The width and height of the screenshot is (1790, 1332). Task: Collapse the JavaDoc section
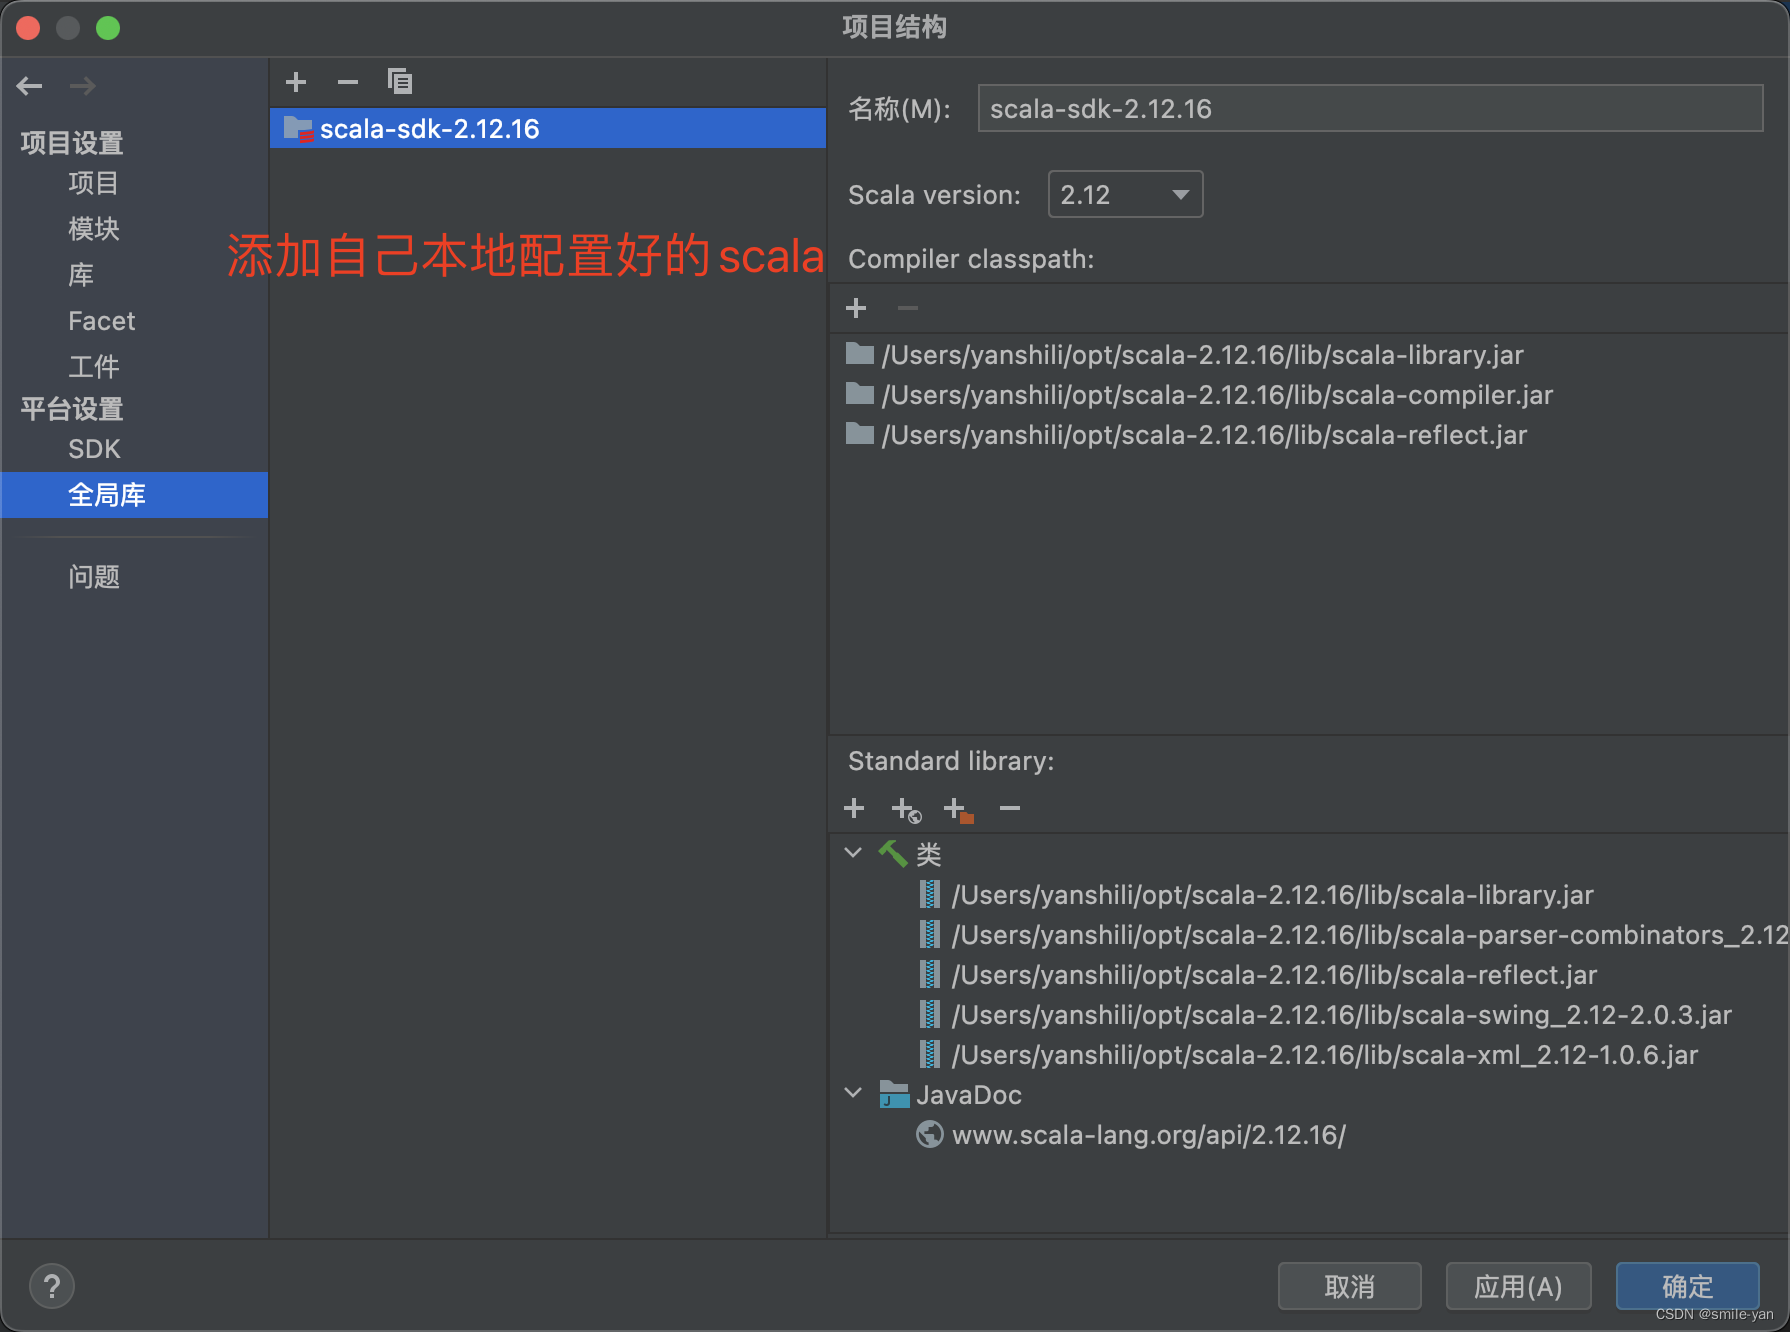pyautogui.click(x=853, y=1092)
